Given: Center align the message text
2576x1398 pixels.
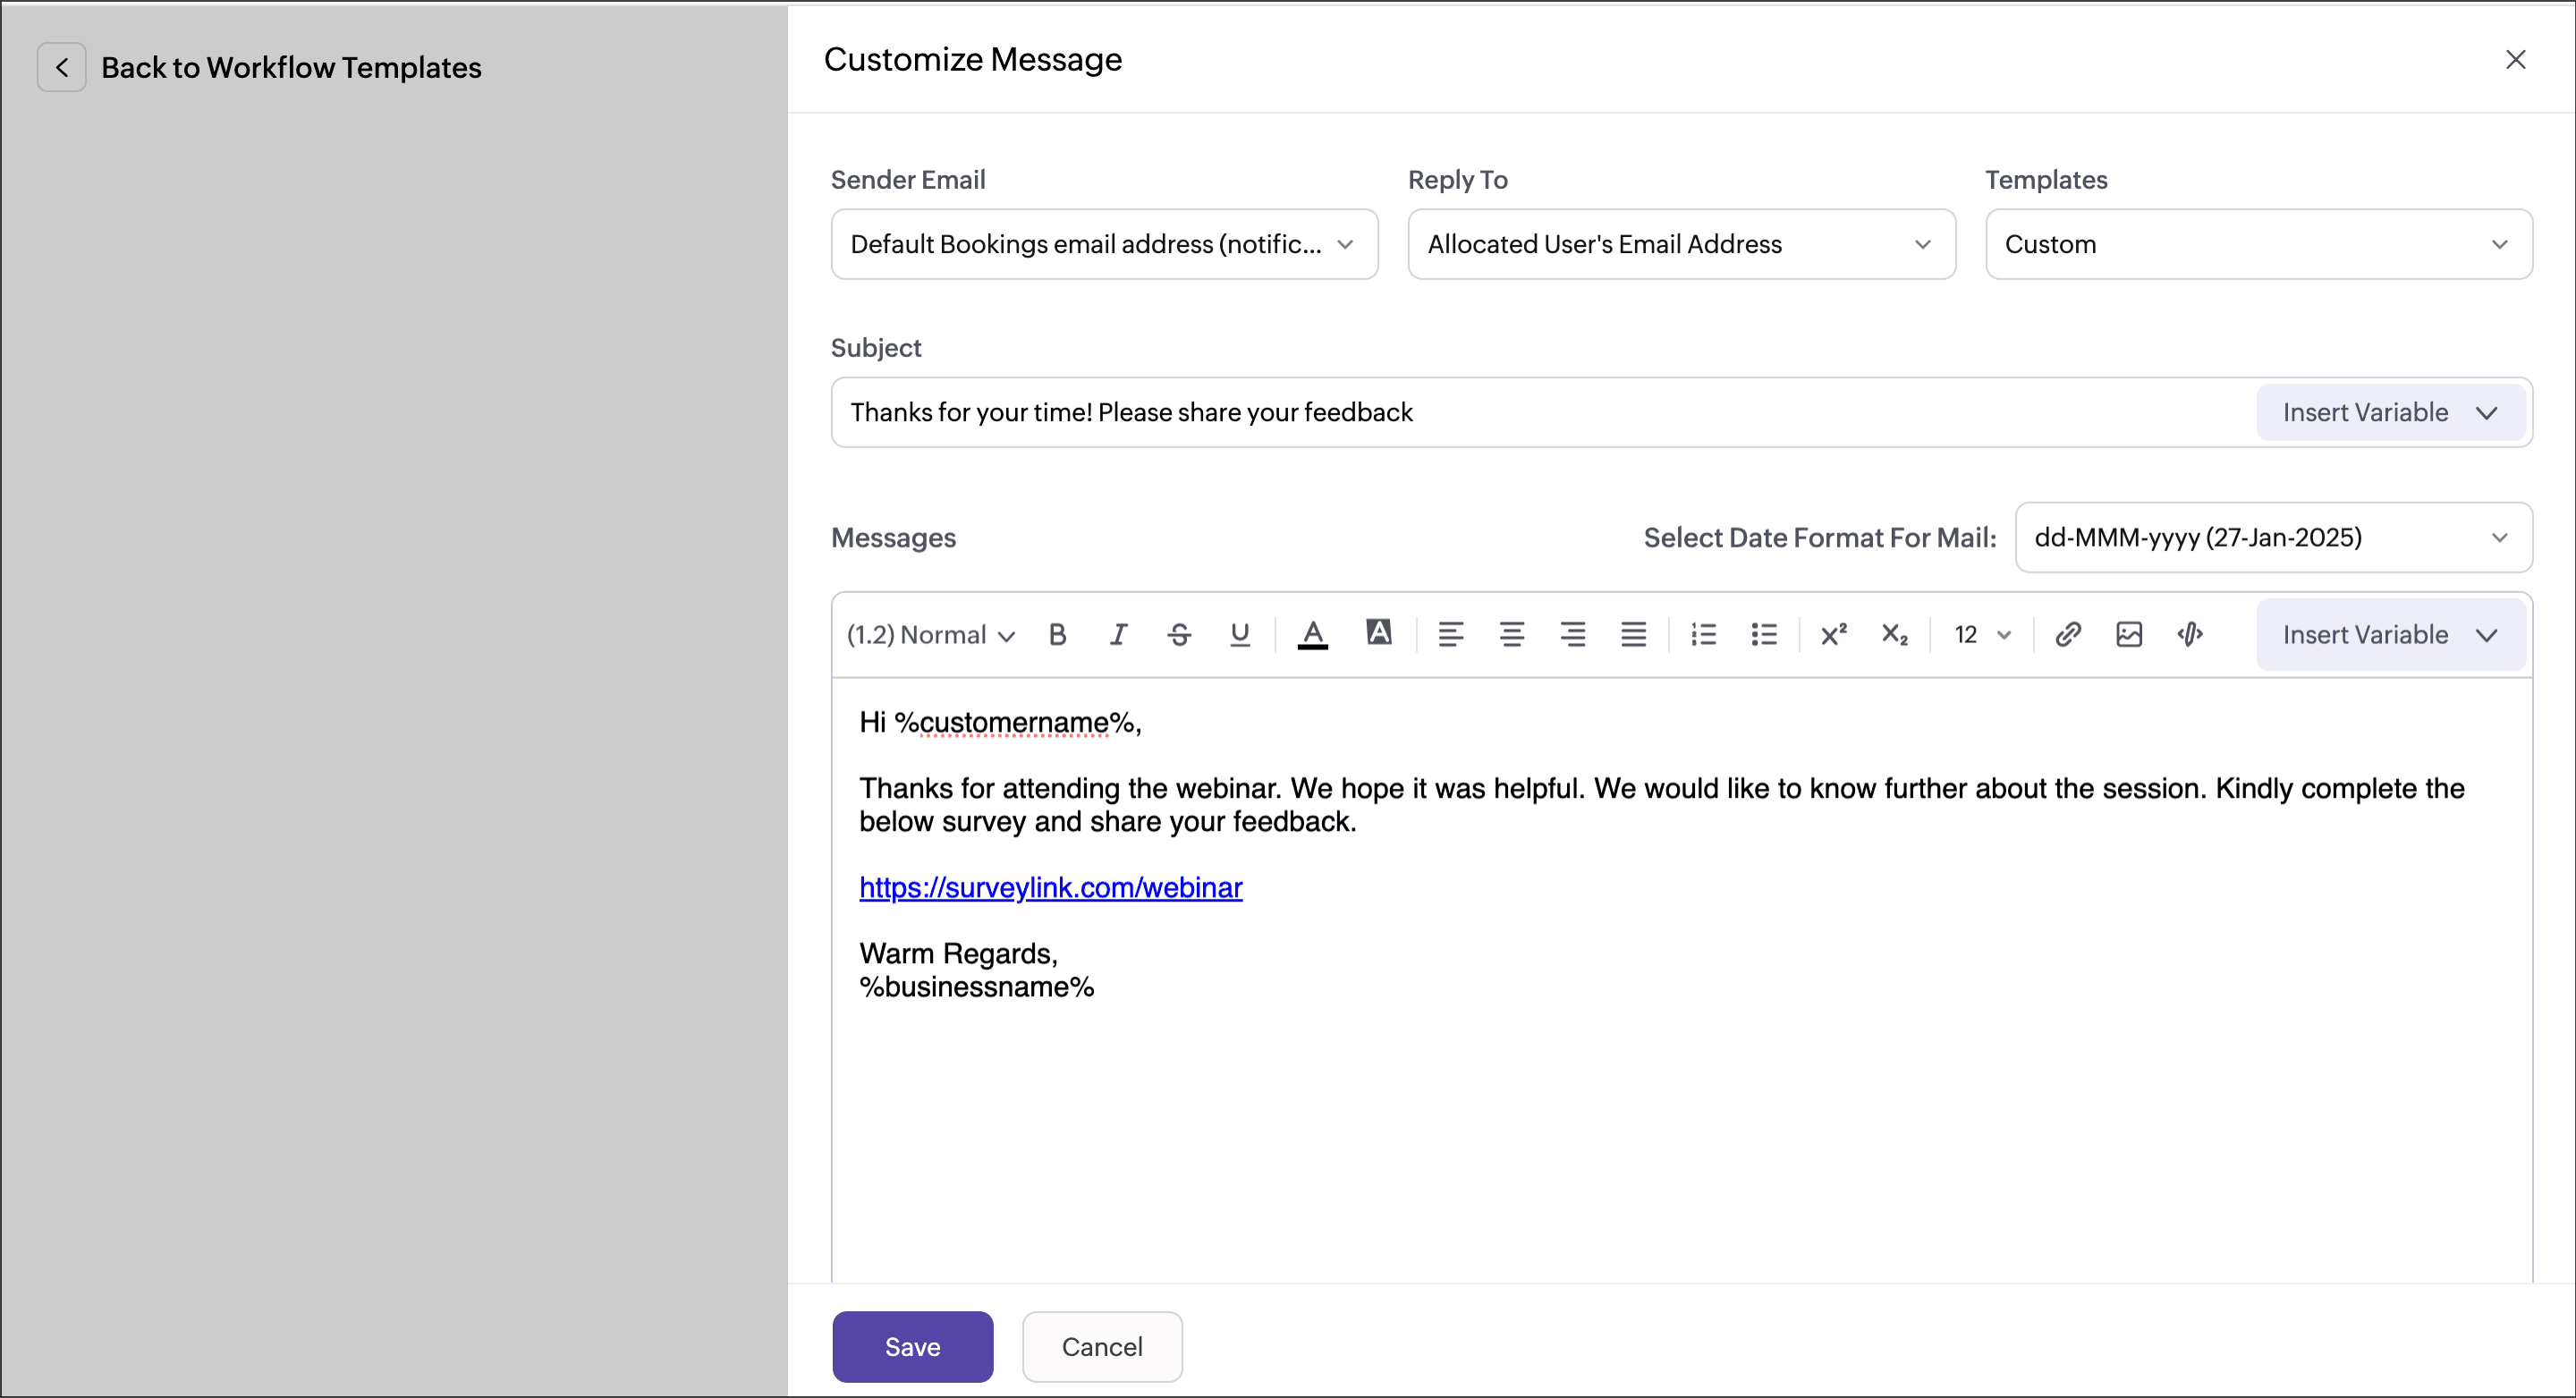Looking at the screenshot, I should tap(1511, 634).
